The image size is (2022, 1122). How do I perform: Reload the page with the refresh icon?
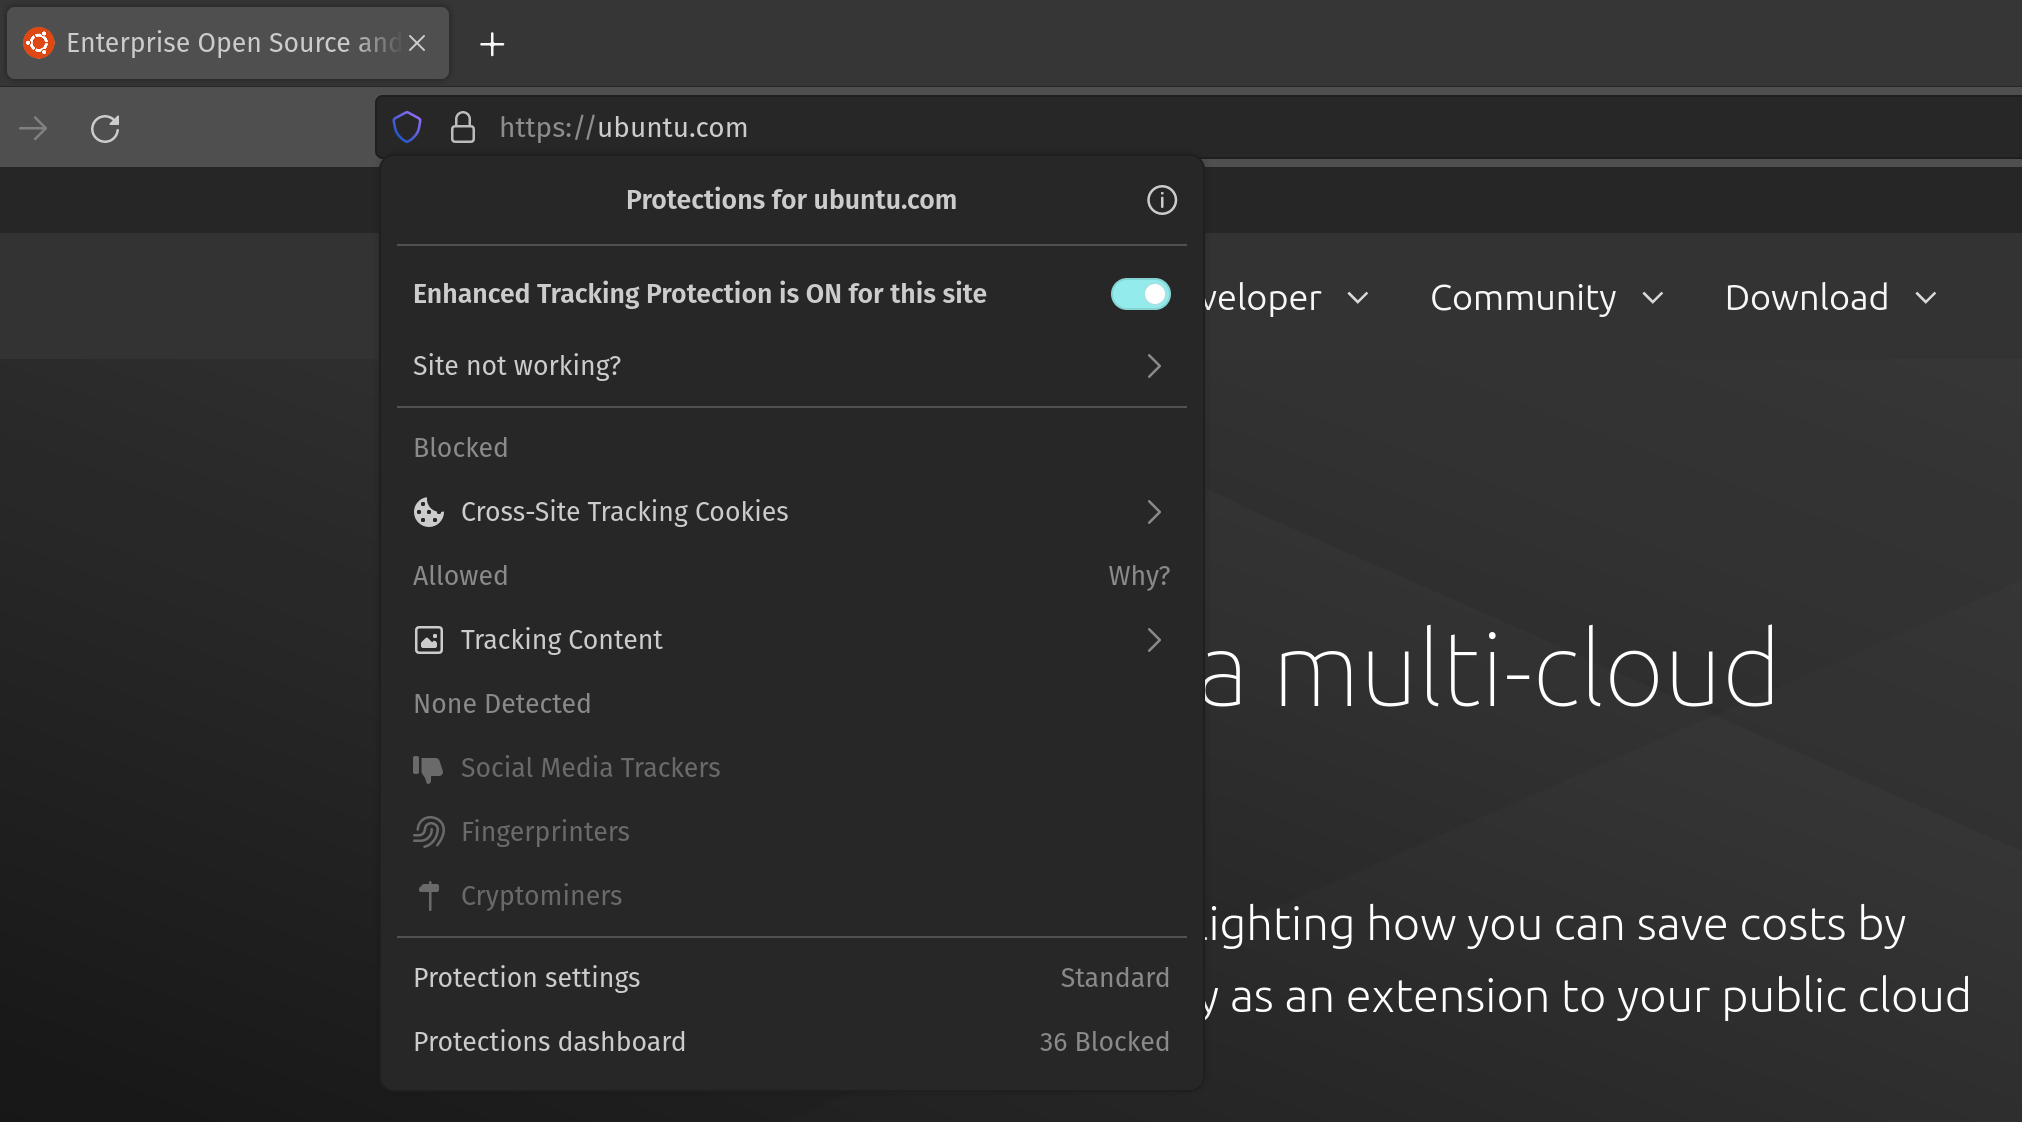coord(105,128)
